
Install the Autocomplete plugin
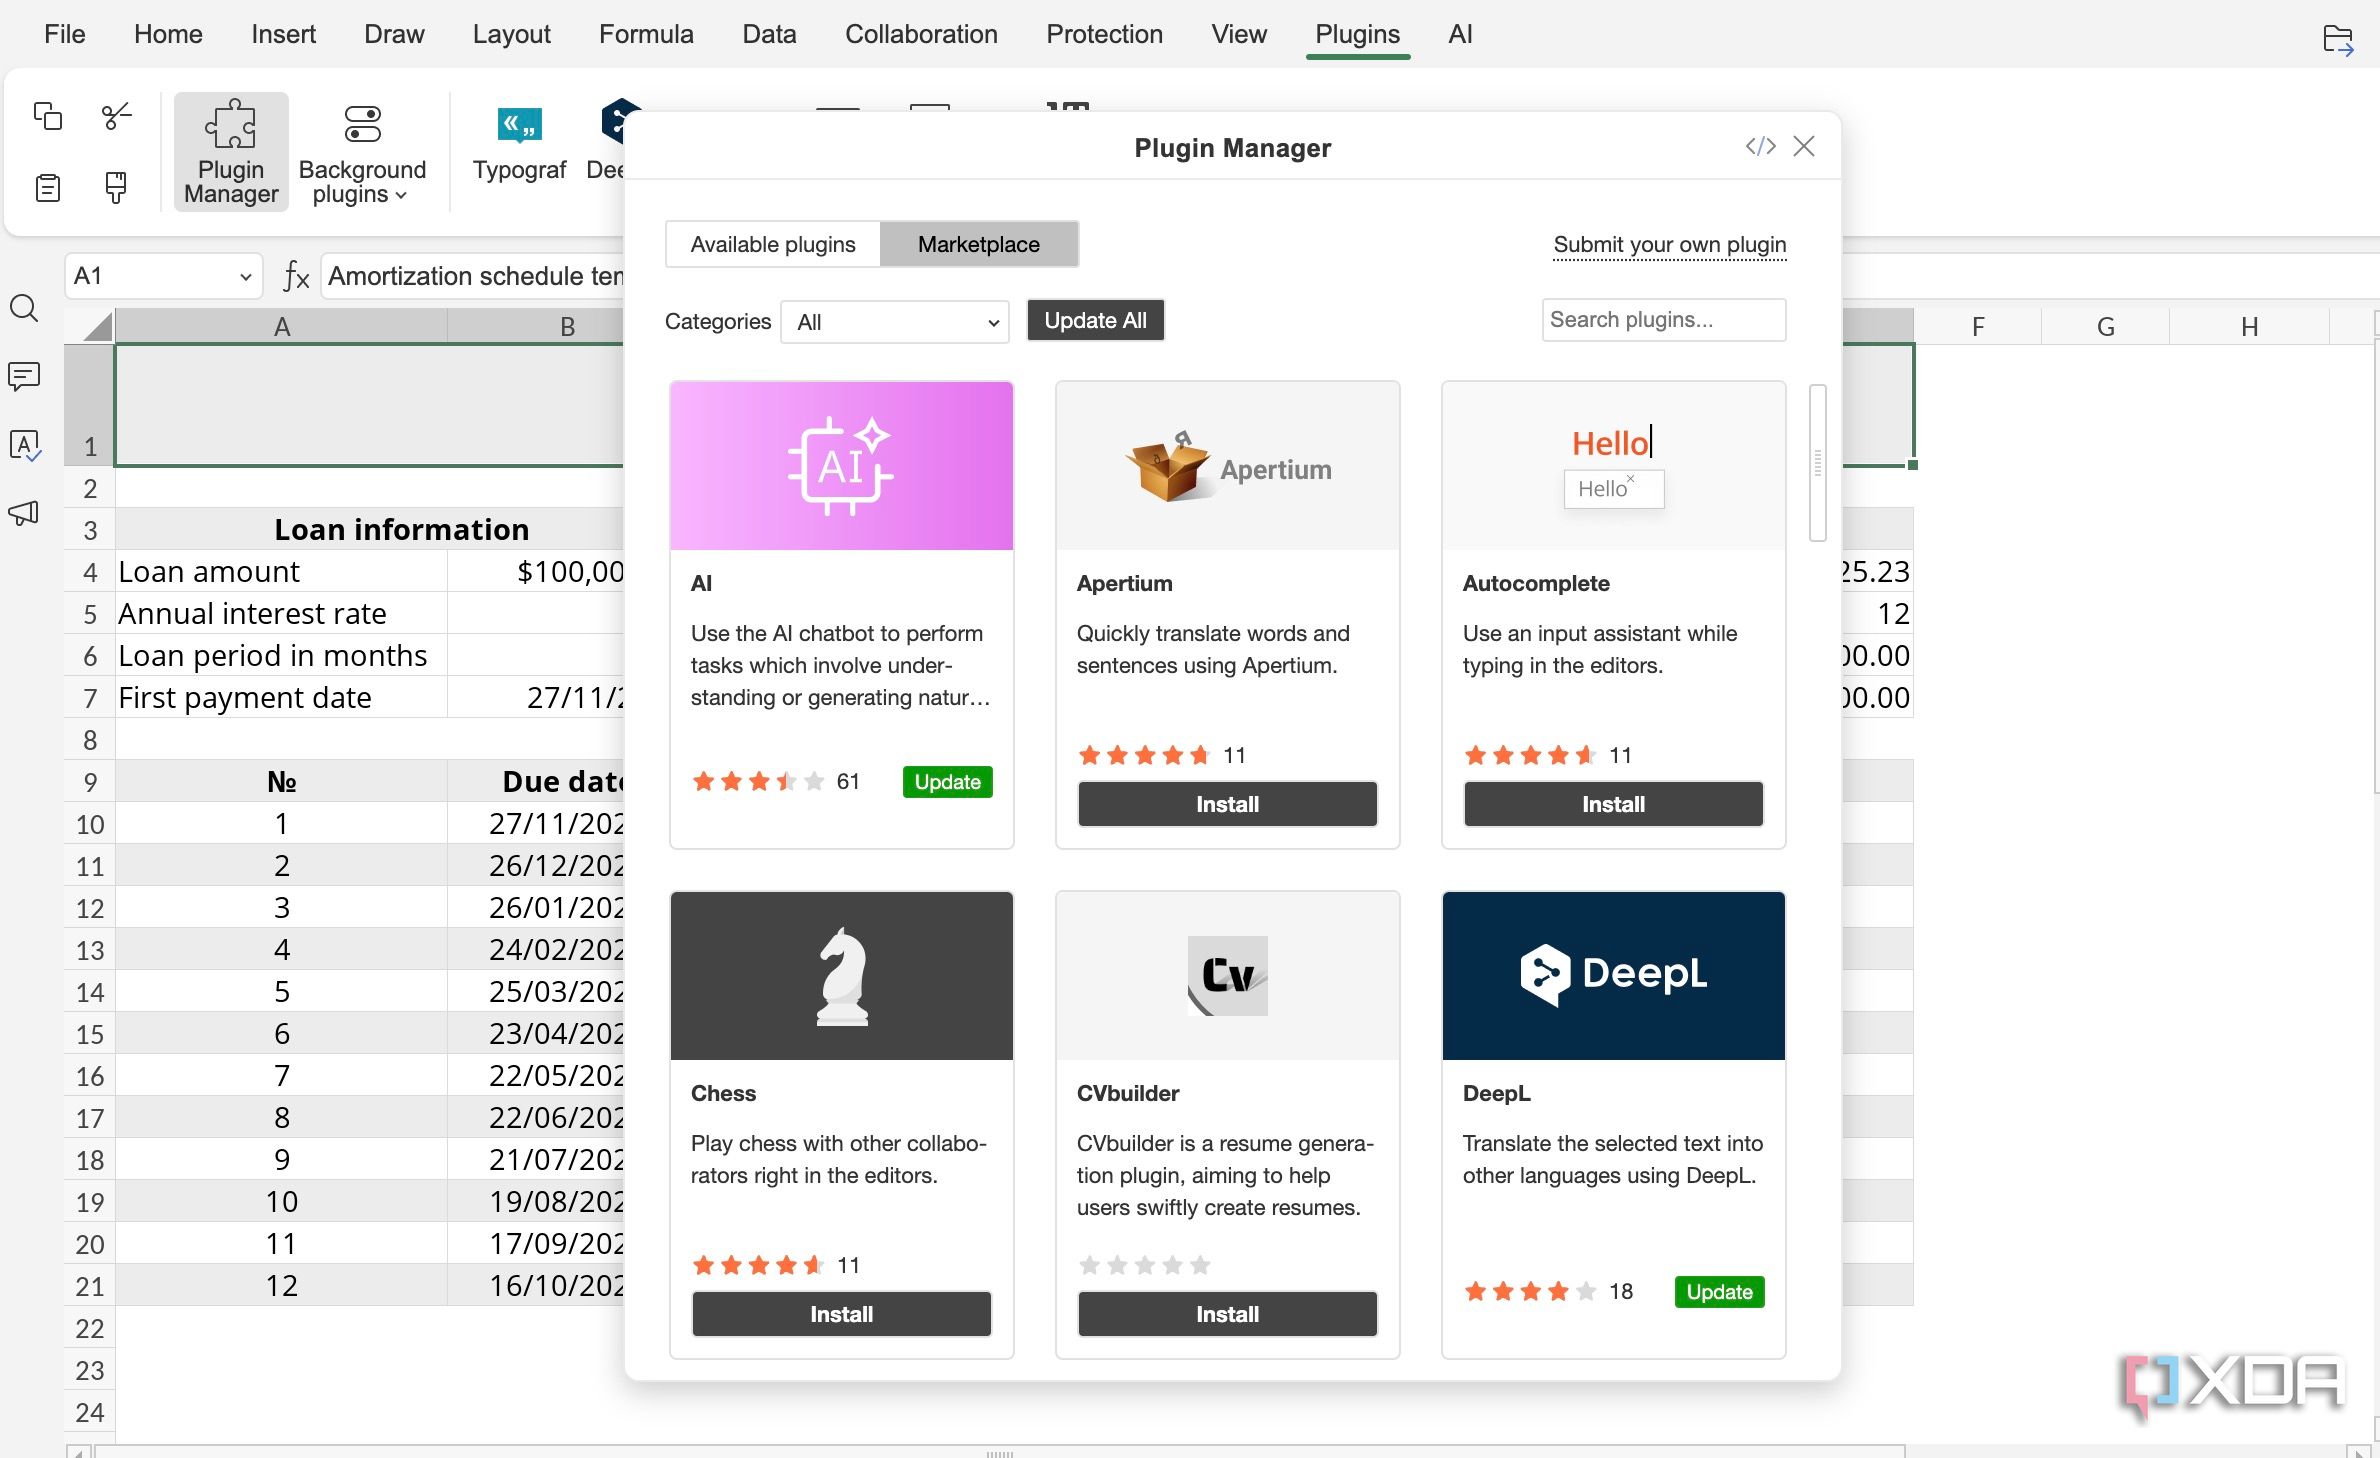1614,804
